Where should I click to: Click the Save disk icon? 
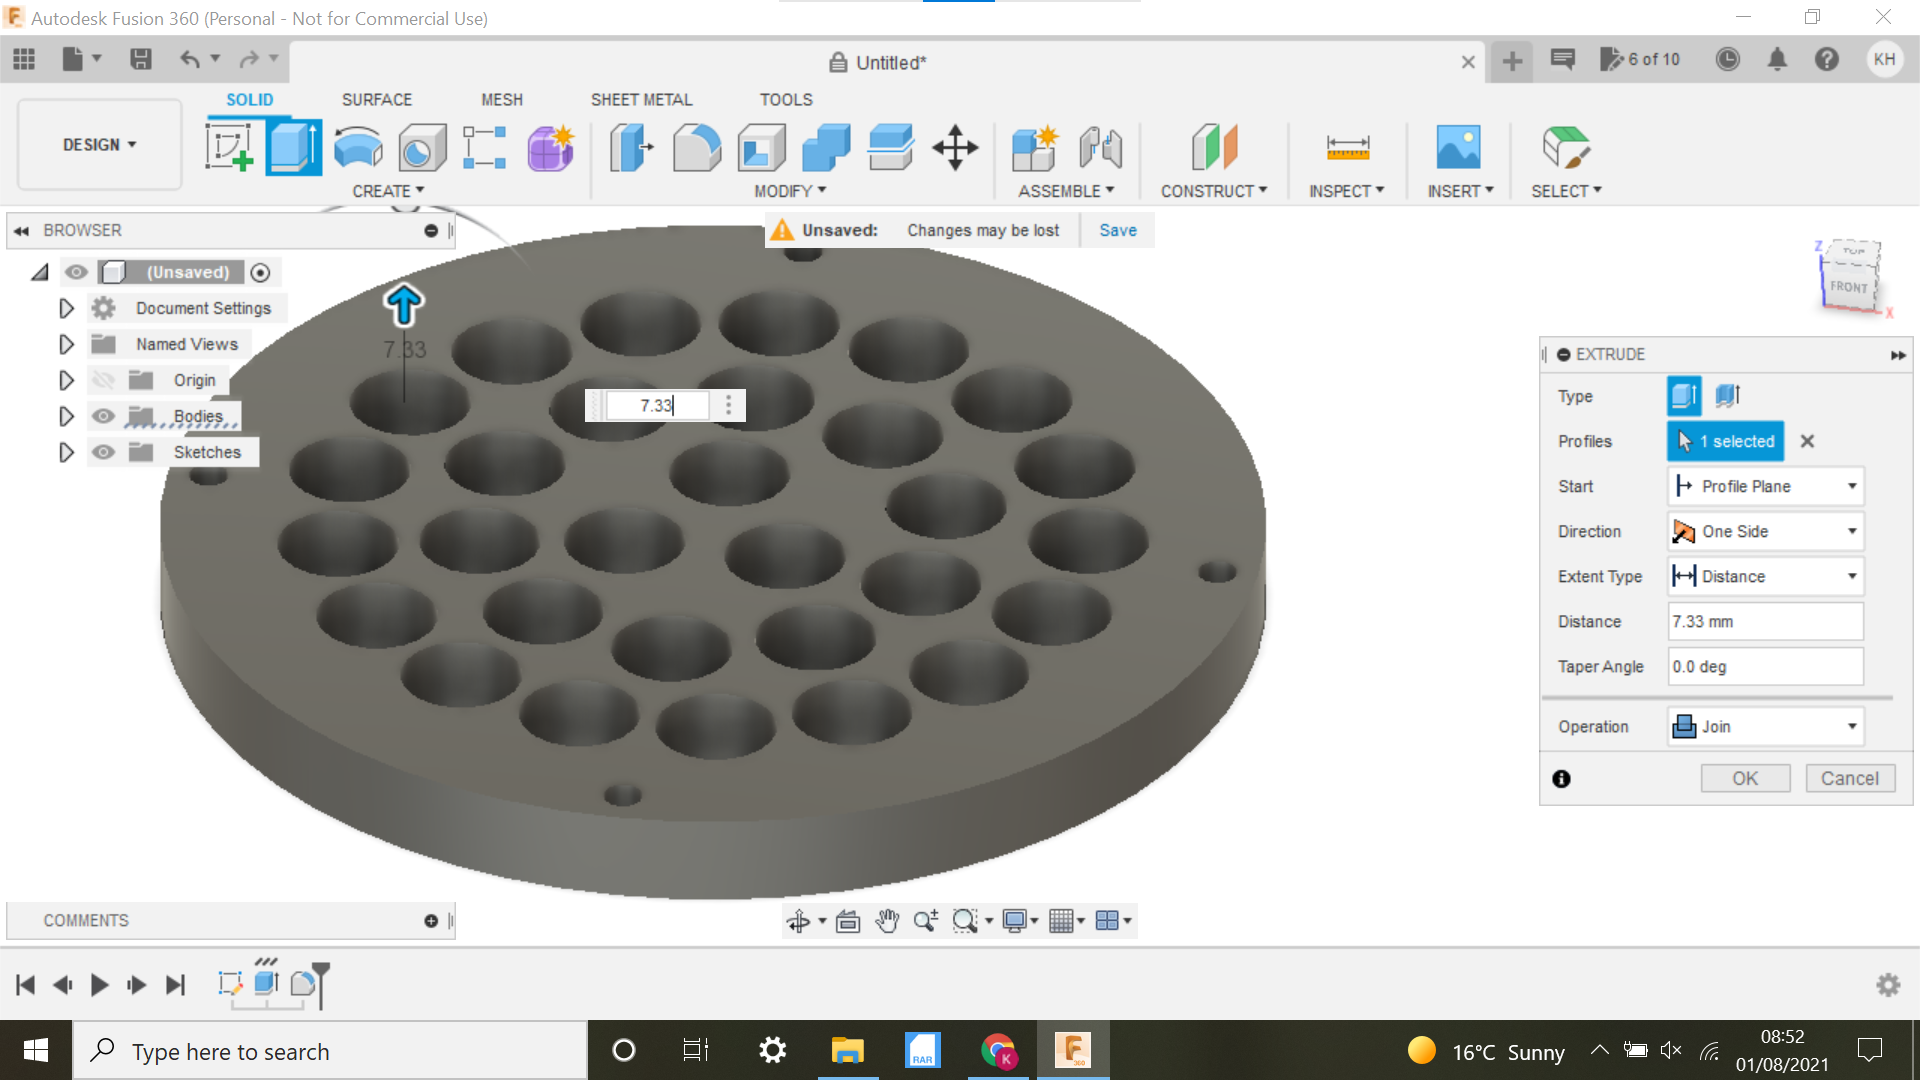point(141,59)
